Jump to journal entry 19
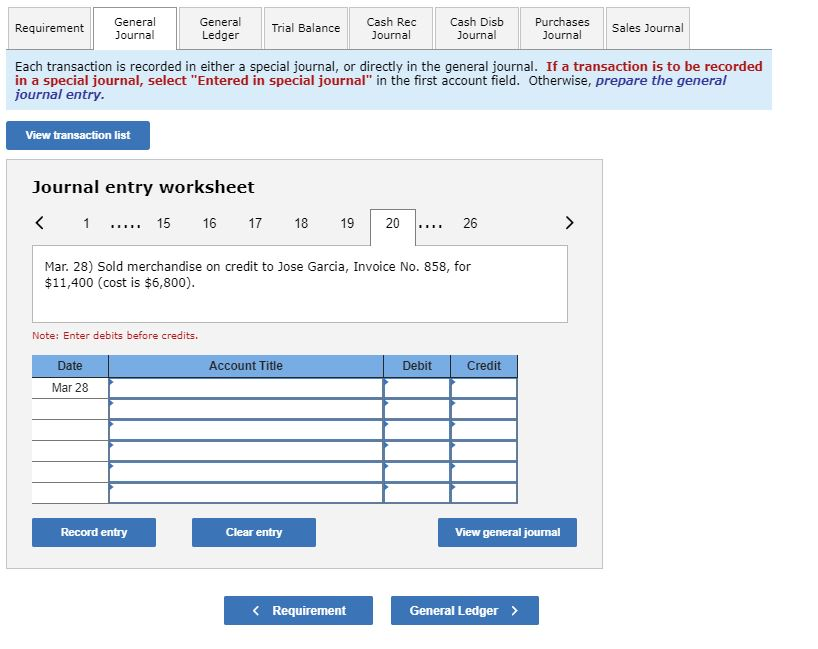Image resolution: width=818 pixels, height=649 pixels. (x=347, y=223)
